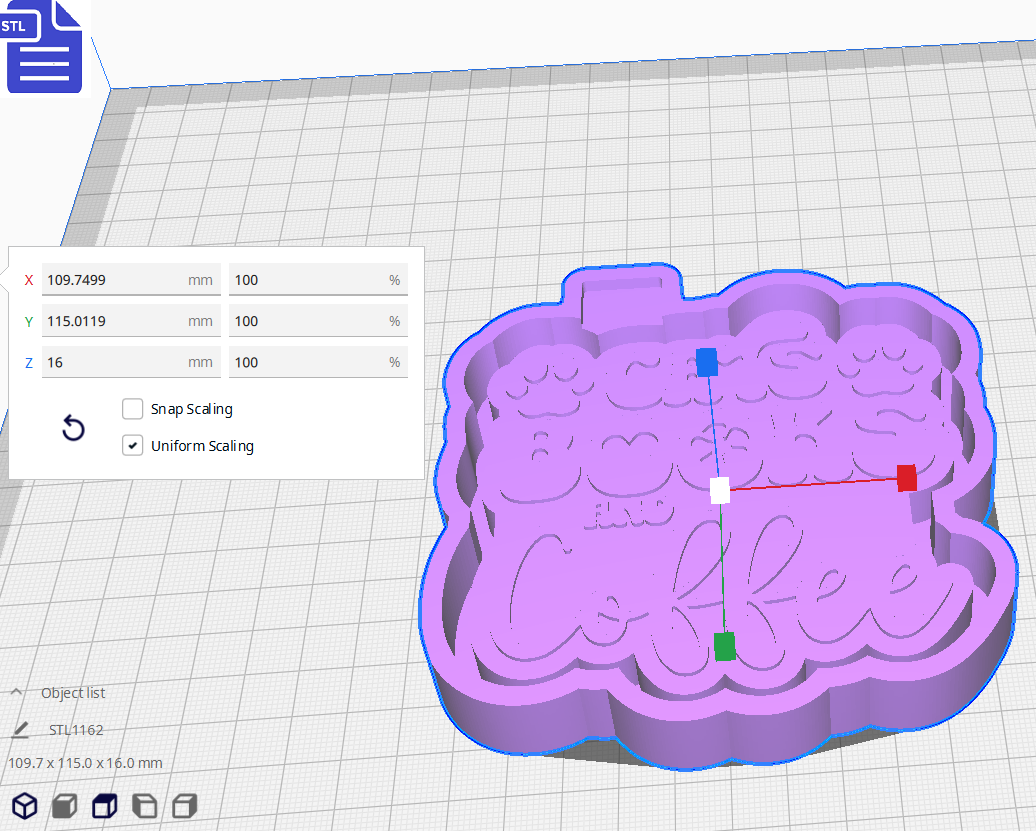The width and height of the screenshot is (1036, 831).
Task: Switch to the layer view cube icon
Action: point(104,805)
